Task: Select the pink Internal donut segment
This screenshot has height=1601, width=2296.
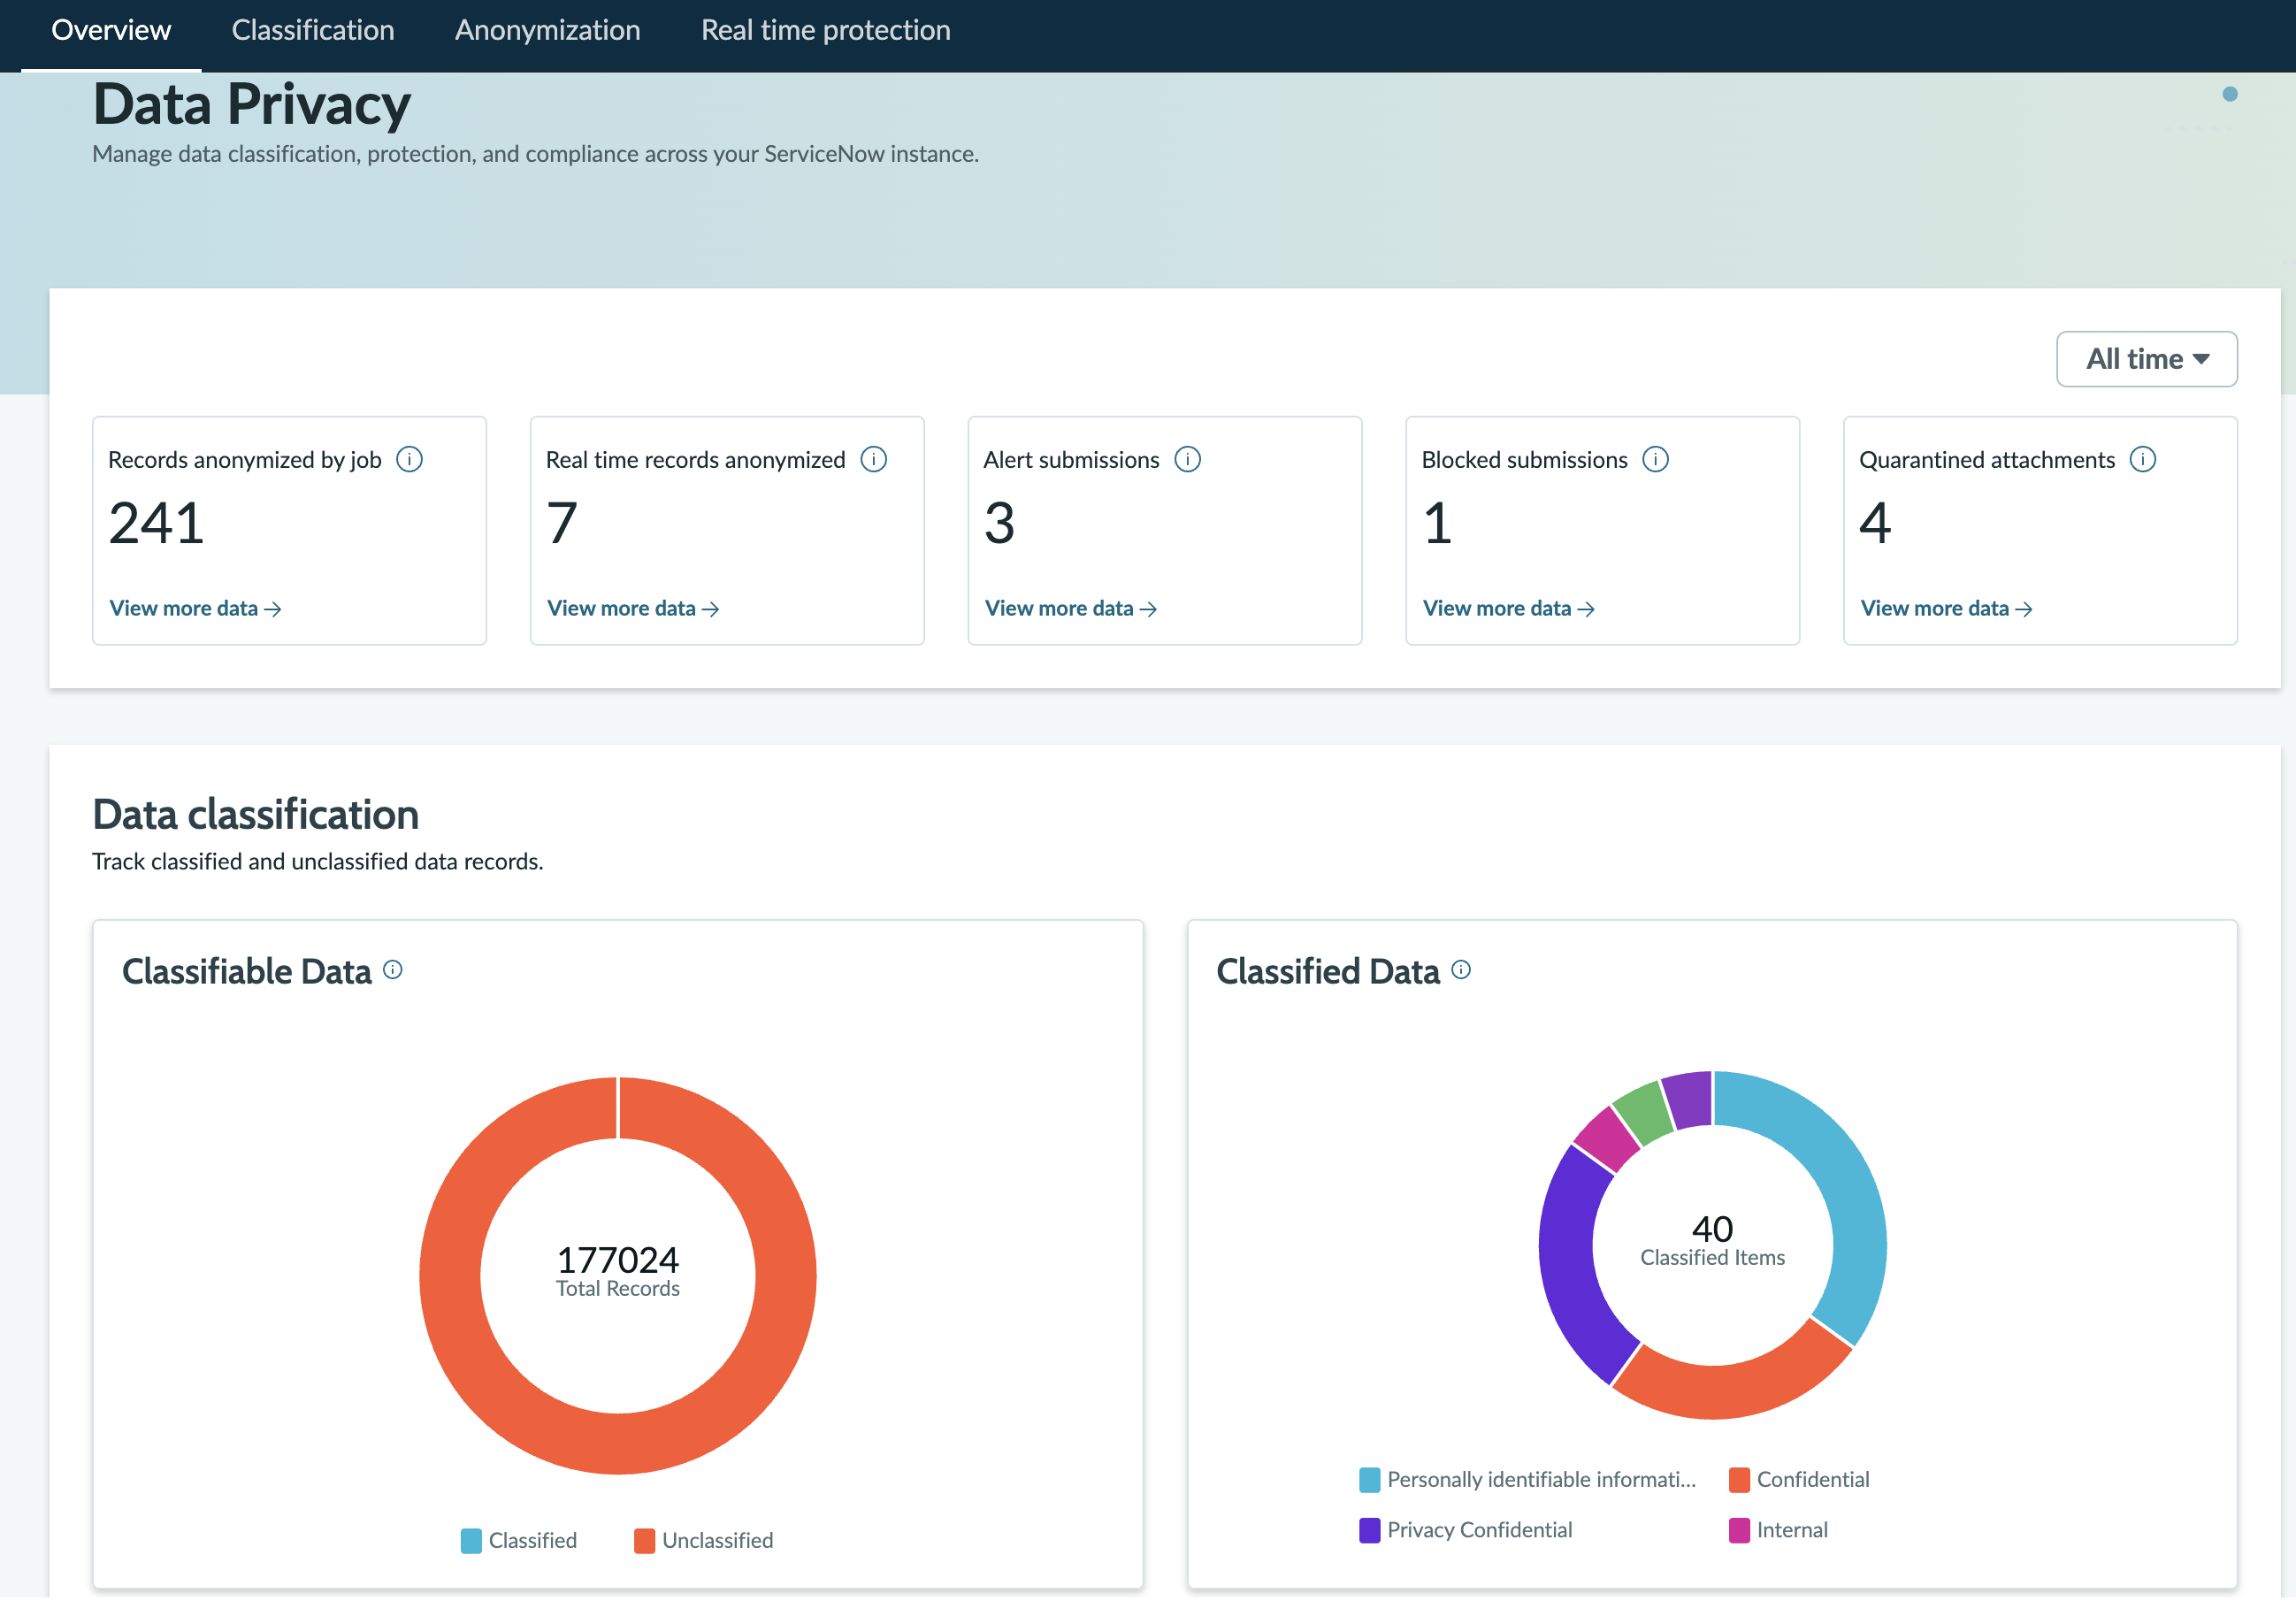Action: point(1605,1140)
